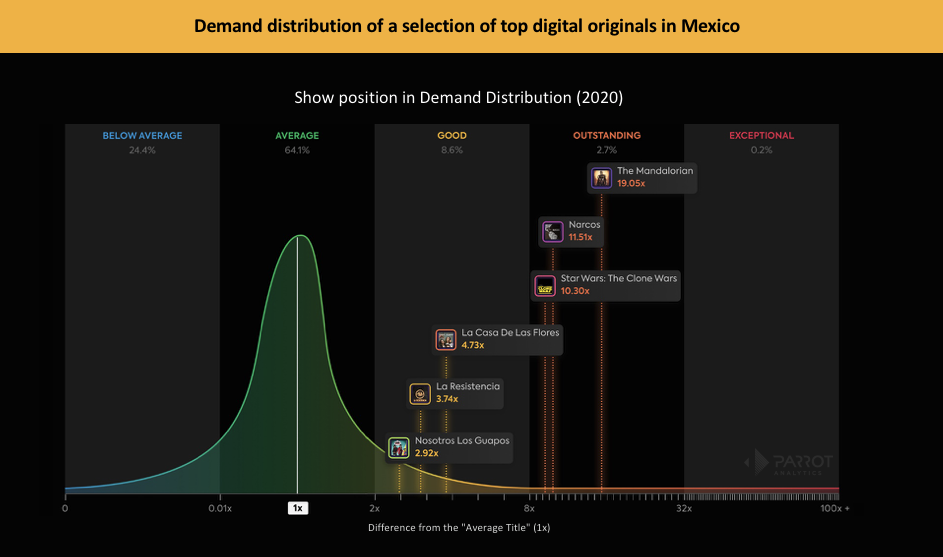Click the 0.2% percentage value
This screenshot has height=557, width=943.
click(x=761, y=150)
